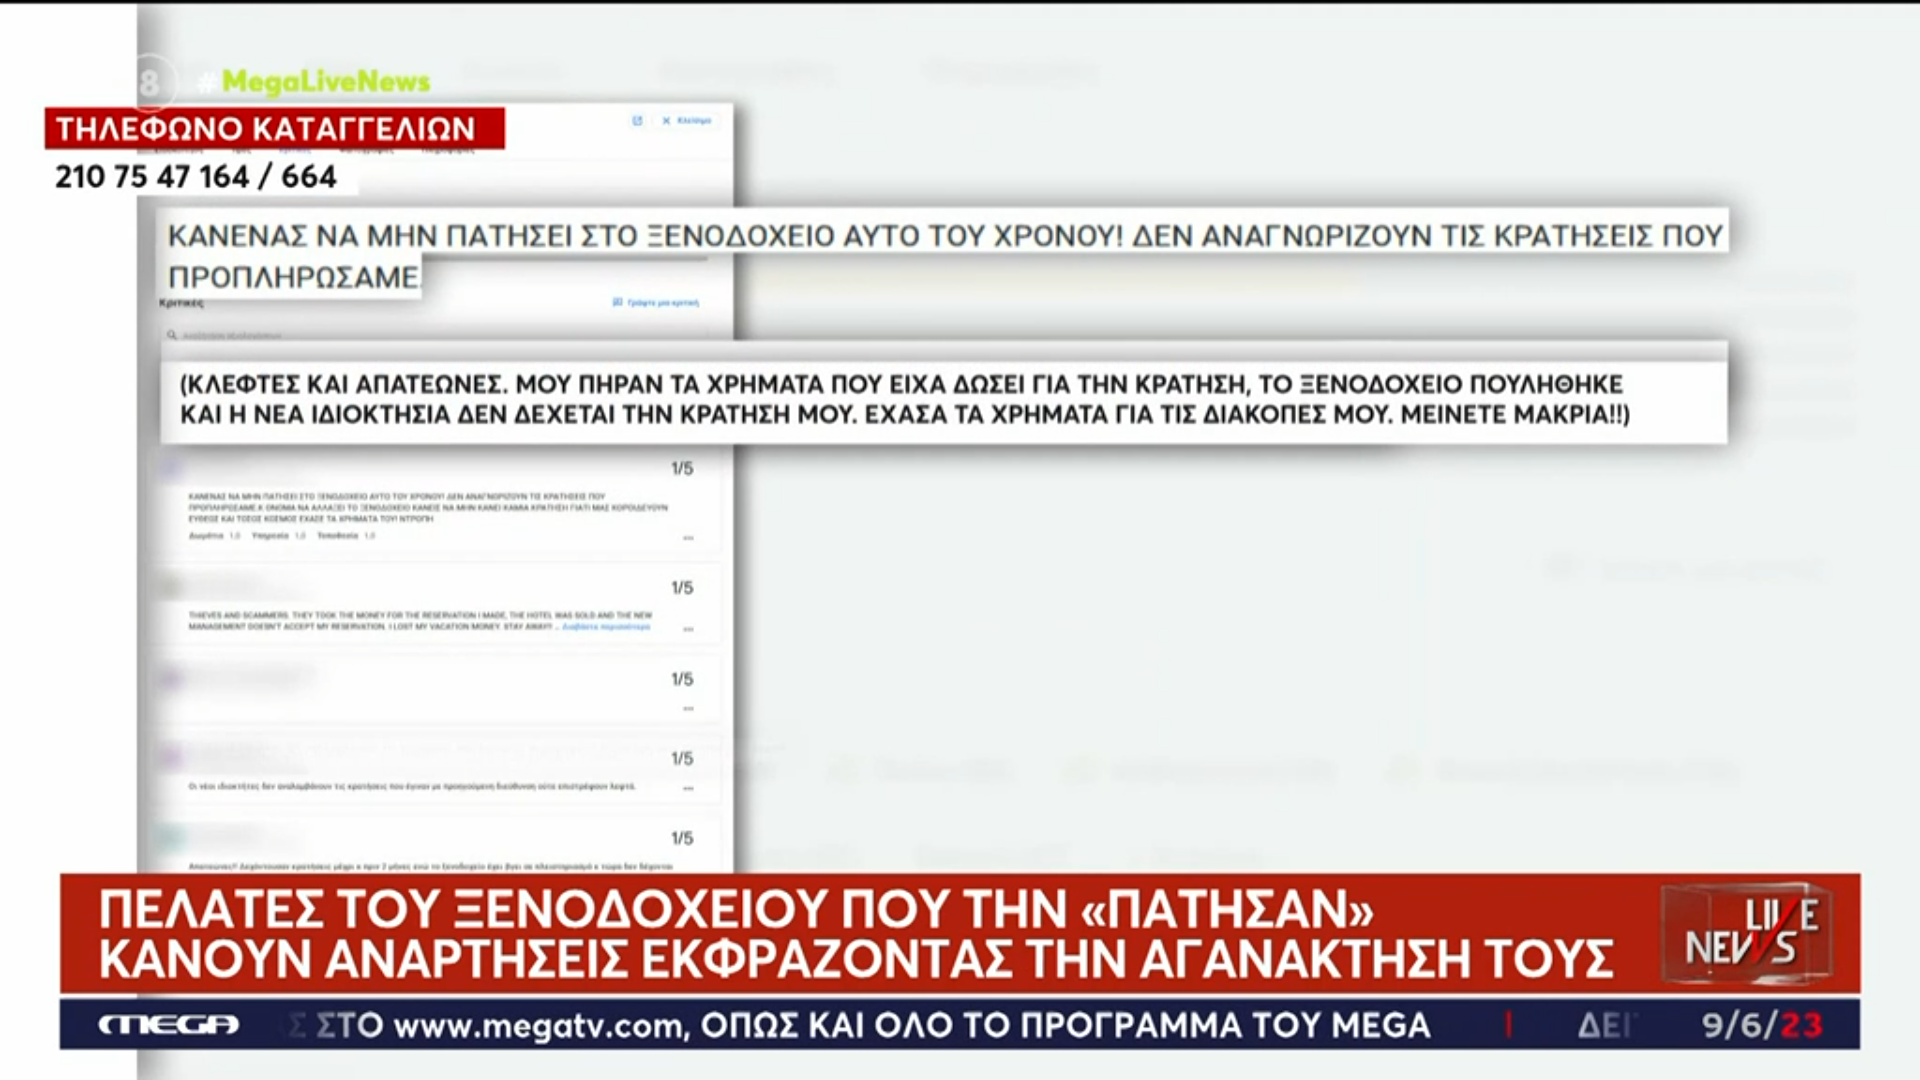The height and width of the screenshot is (1080, 1920).
Task: Expand review via Διαβάστε περισσότερα link
Action: click(x=606, y=627)
